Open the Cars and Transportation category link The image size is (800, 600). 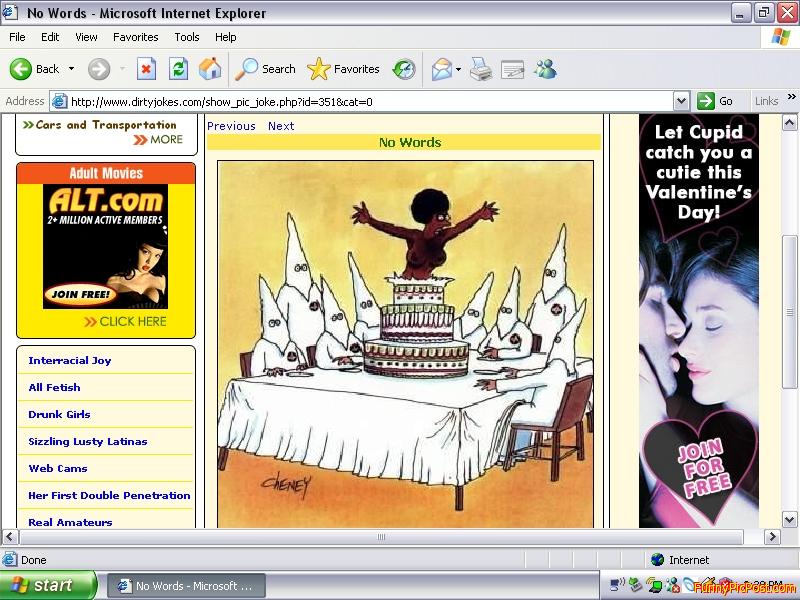pos(106,125)
